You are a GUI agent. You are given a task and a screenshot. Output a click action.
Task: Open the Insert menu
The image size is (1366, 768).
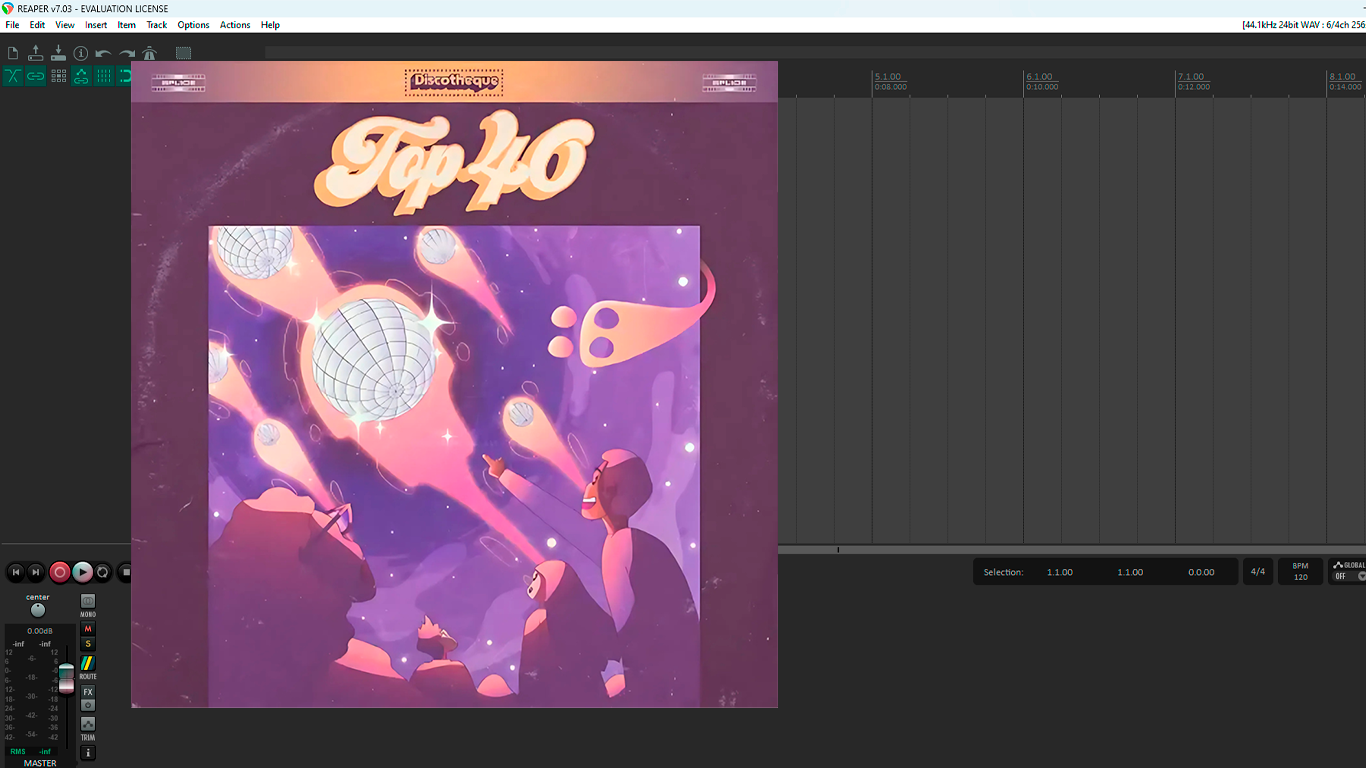[96, 25]
